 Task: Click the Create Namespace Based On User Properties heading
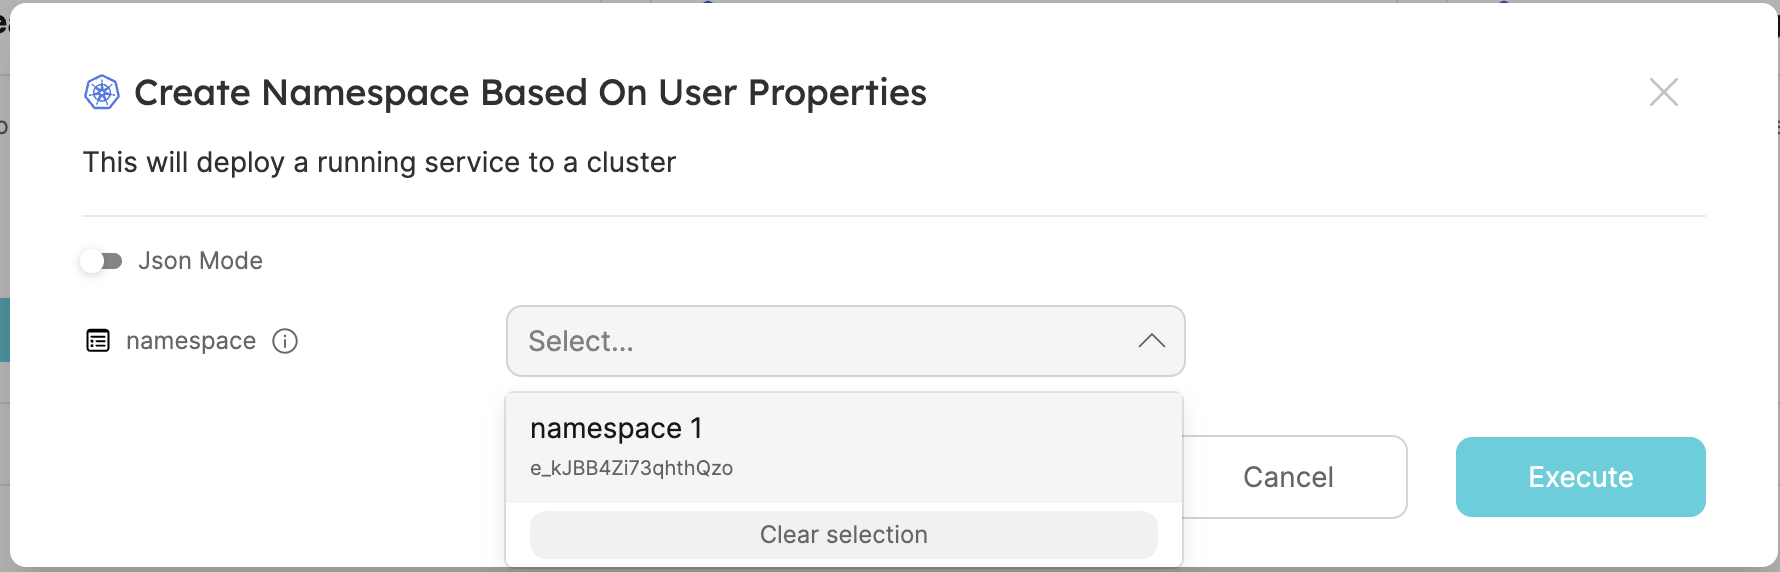tap(530, 93)
